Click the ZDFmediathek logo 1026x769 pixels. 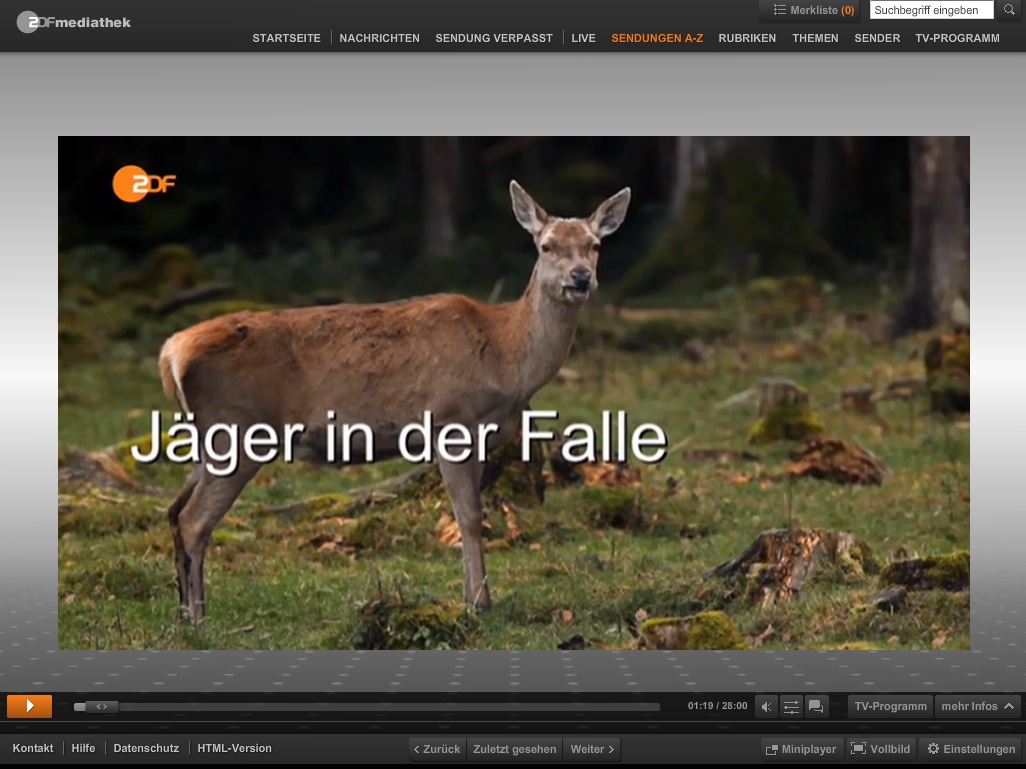click(x=73, y=21)
